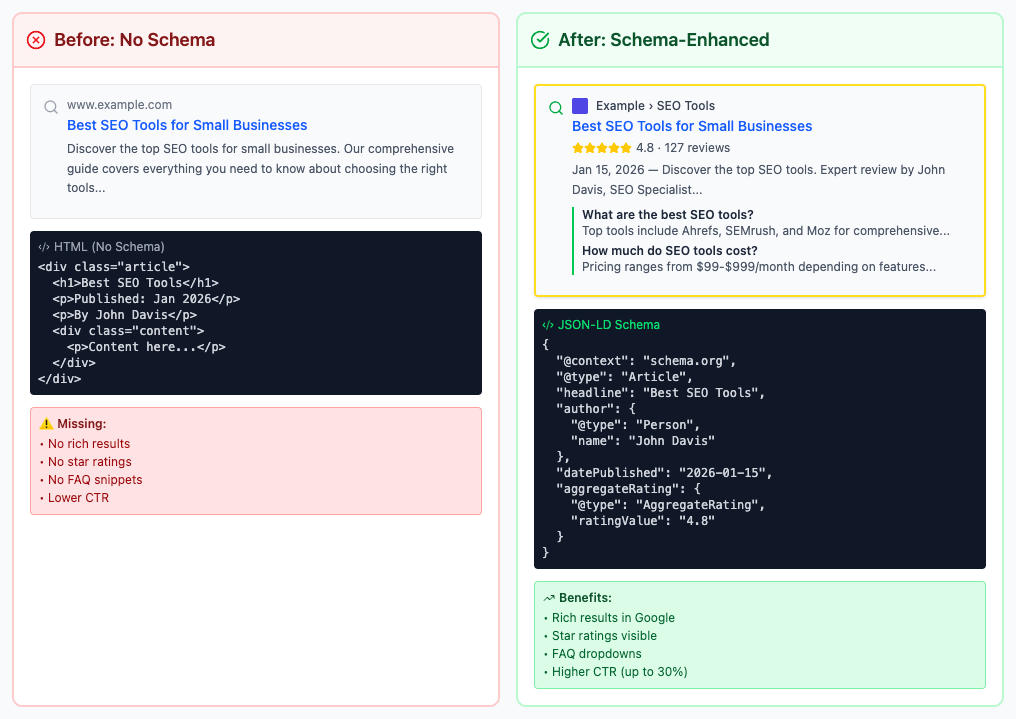Viewport: 1016px width, 719px height.
Task: Click the '"aggregateRating": {' line
Action: click(628, 489)
